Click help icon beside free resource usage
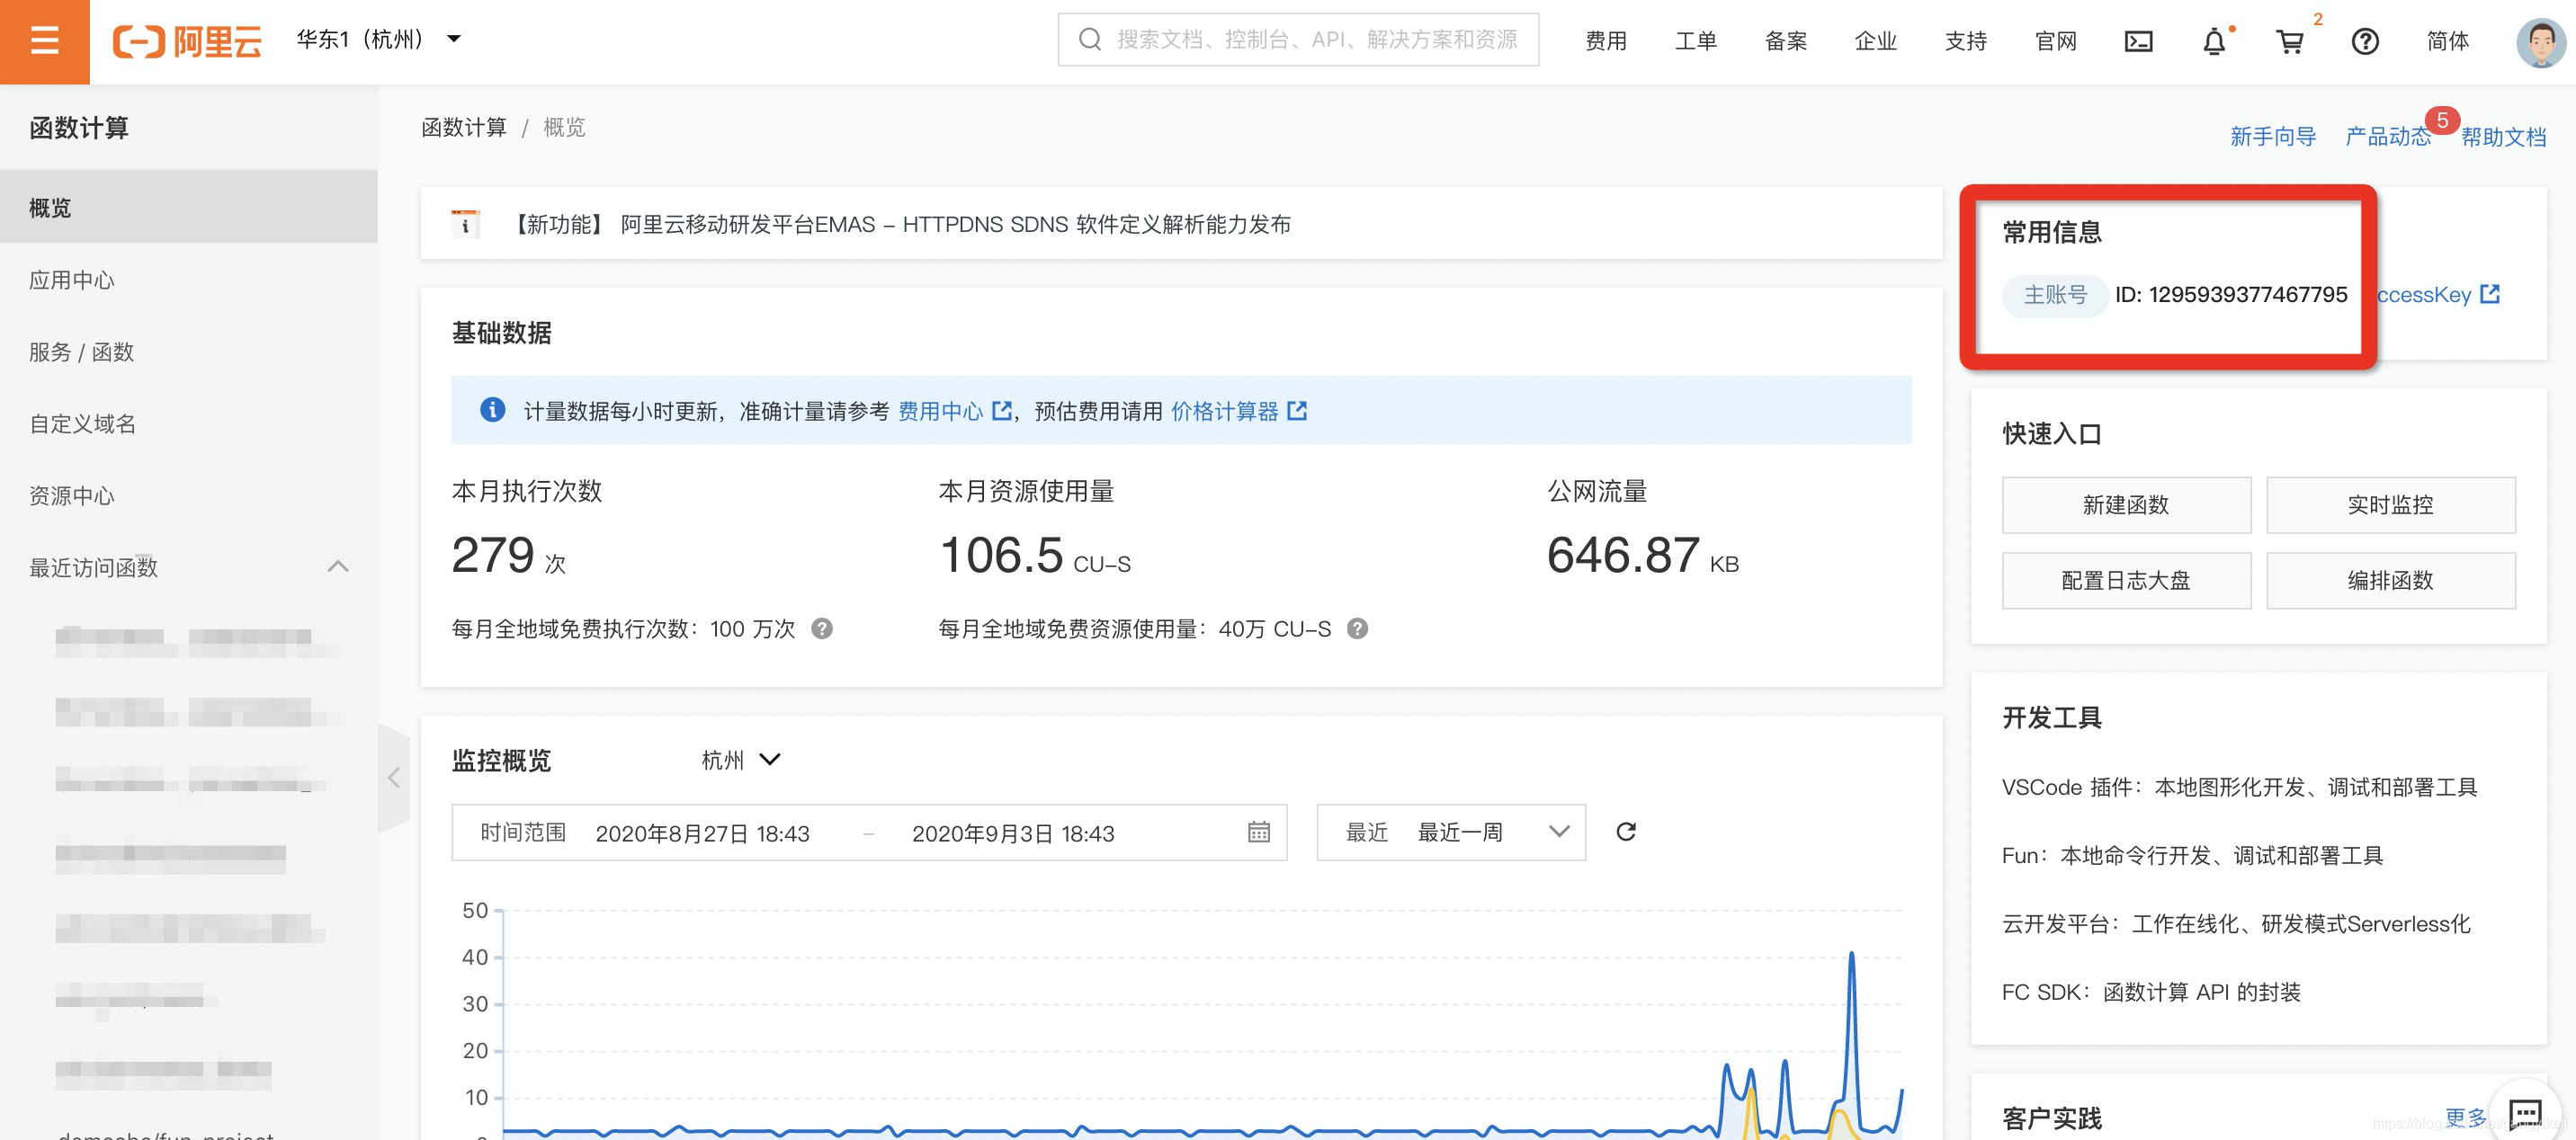Viewport: 2576px width, 1140px height. (1356, 629)
